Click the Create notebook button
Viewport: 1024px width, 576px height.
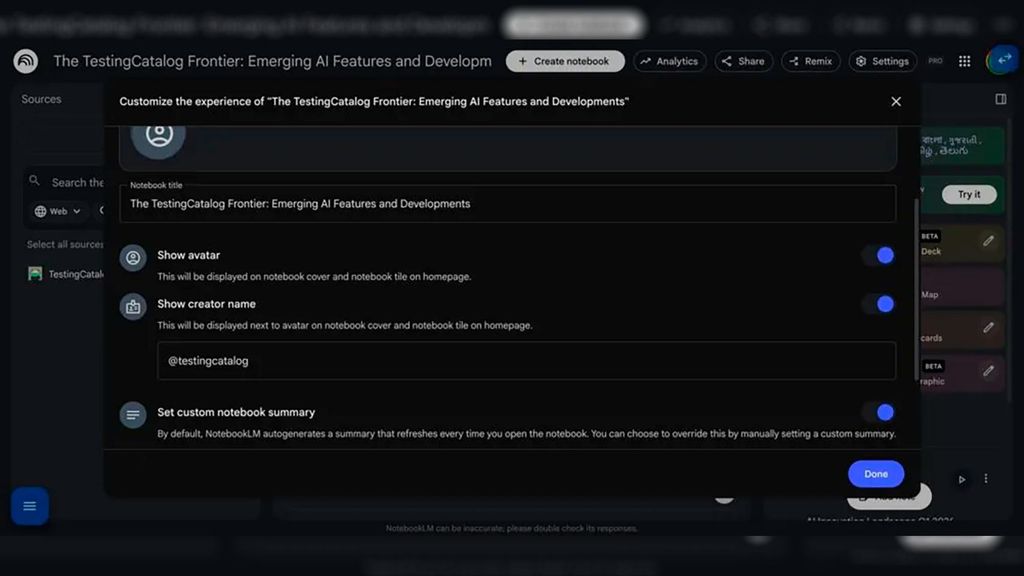click(565, 61)
